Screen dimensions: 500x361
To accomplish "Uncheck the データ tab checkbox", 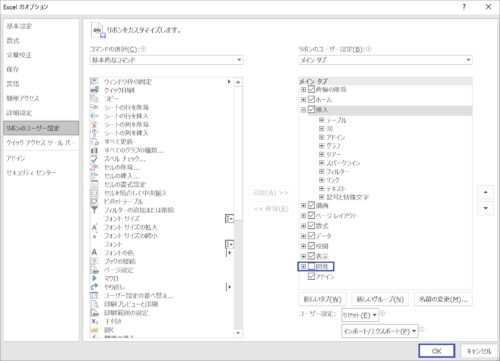I will pos(311,236).
